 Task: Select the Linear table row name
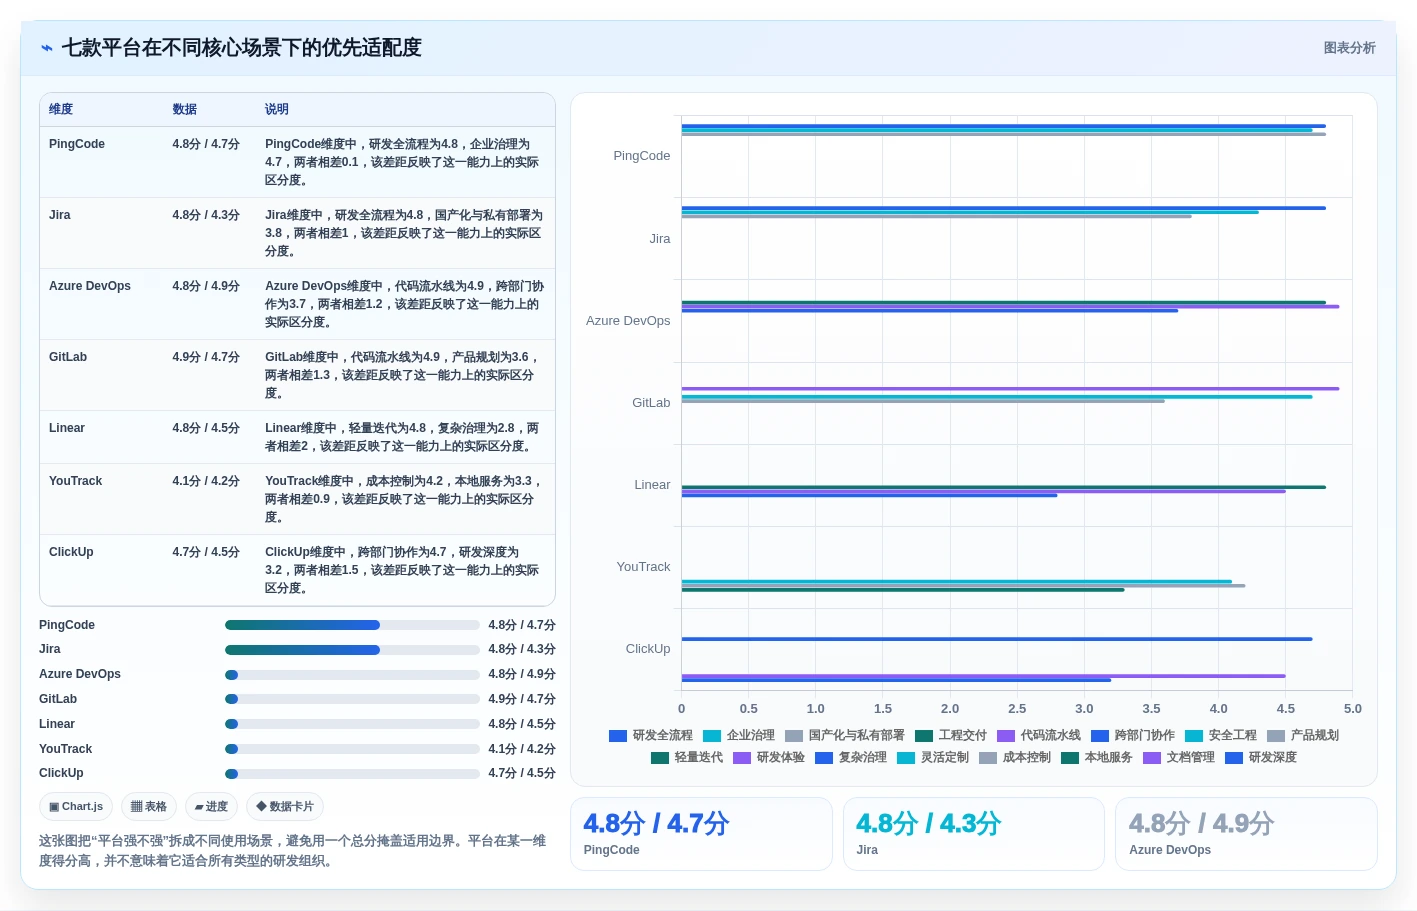click(67, 428)
